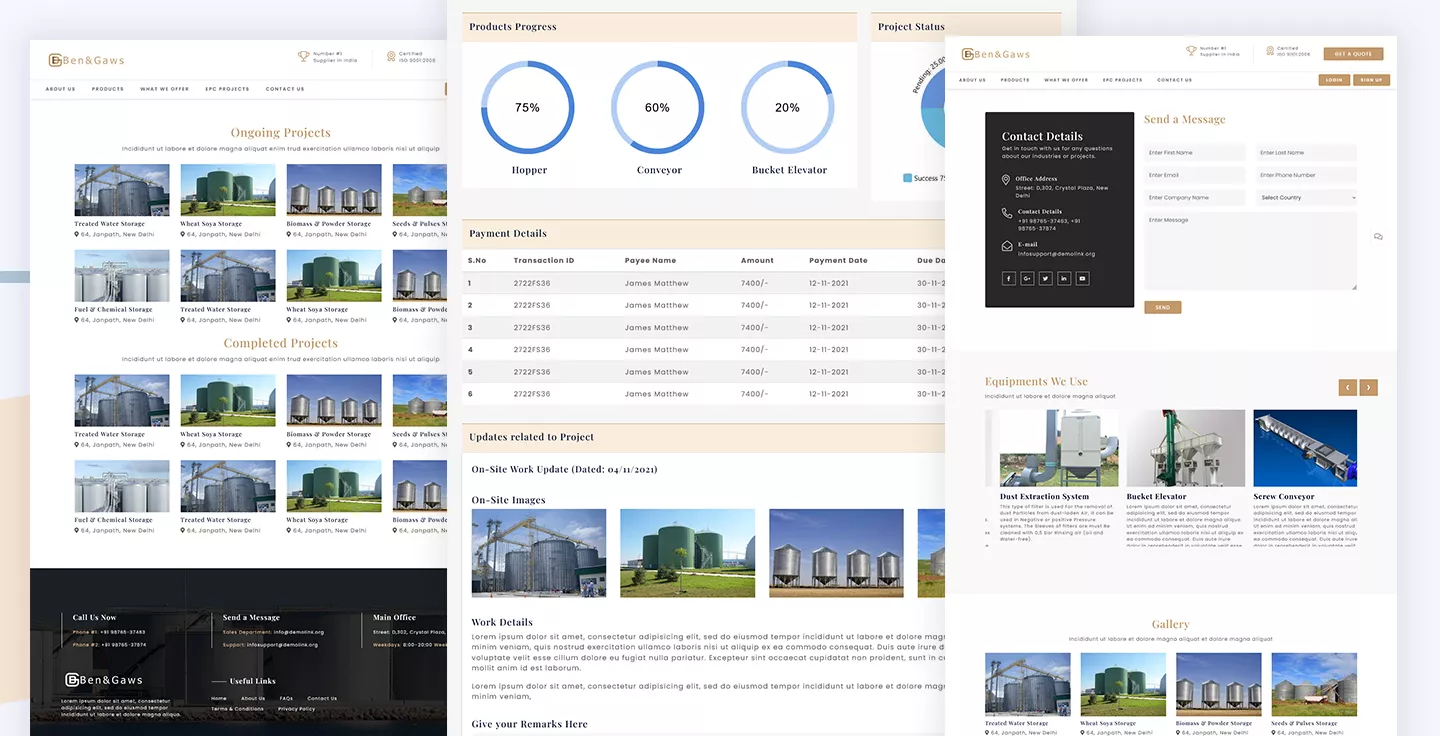1440x736 pixels.
Task: Open the floating chat bubble icon
Action: click(1378, 237)
